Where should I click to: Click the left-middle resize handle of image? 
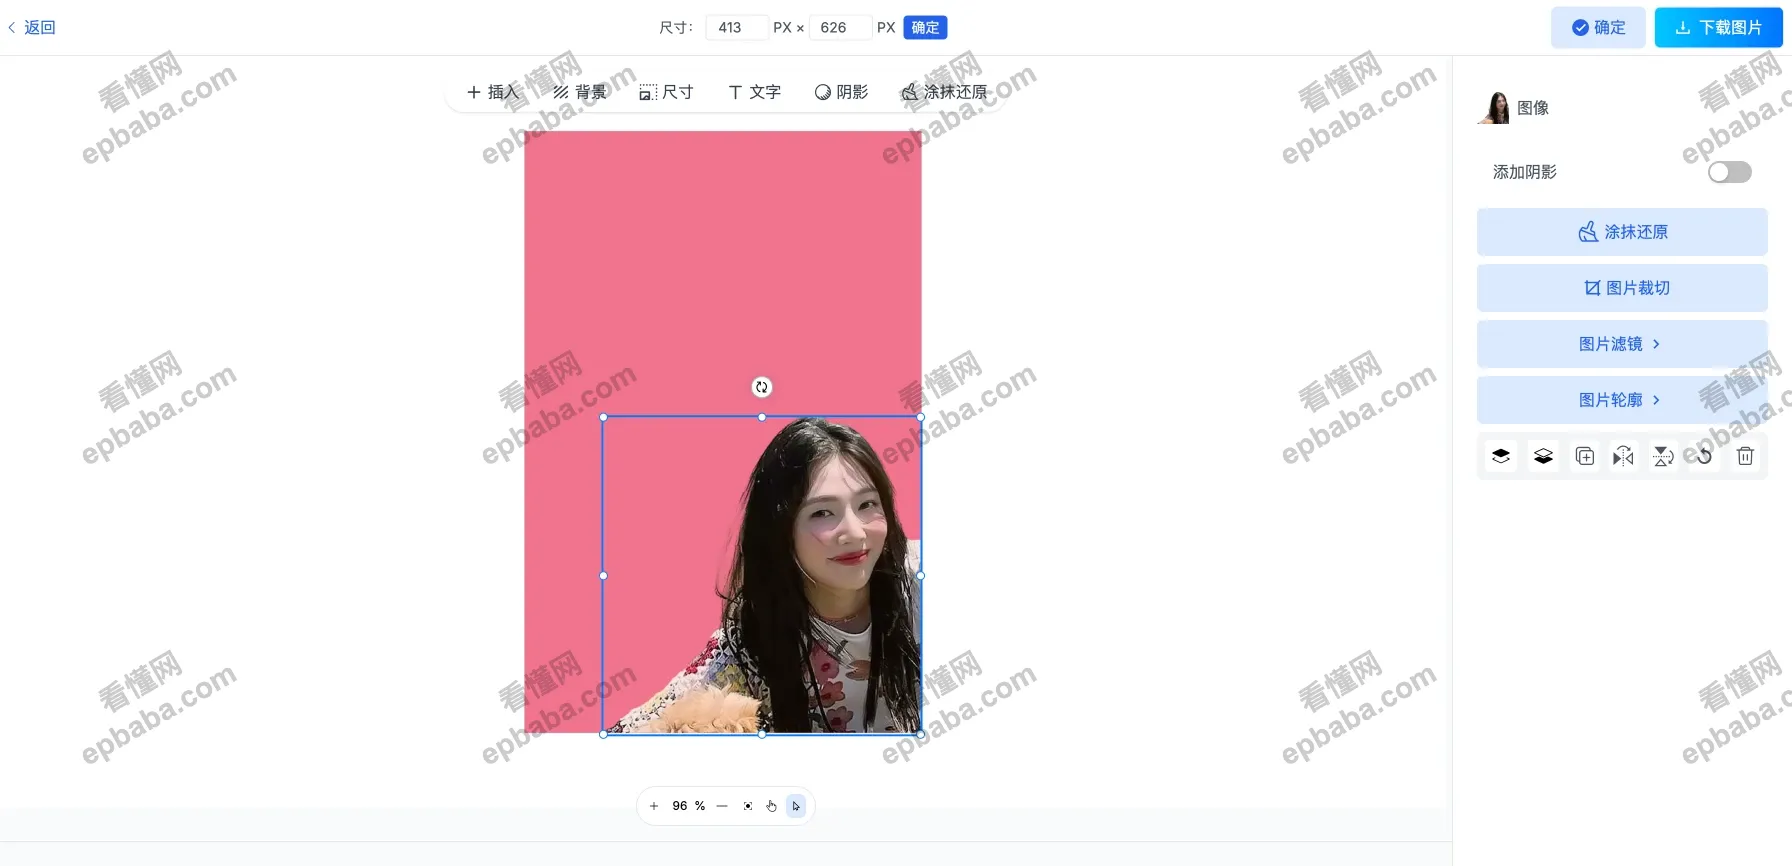[x=603, y=576]
